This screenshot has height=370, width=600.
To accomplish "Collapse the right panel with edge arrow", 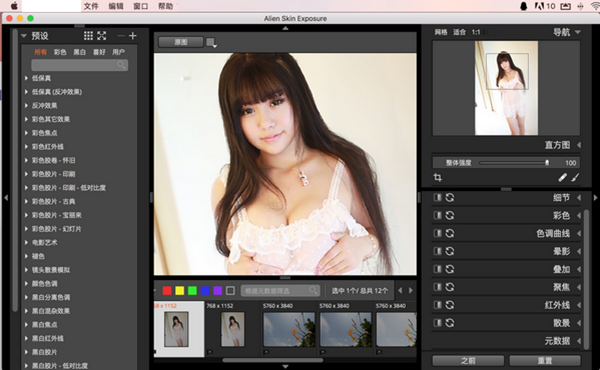I will coord(595,198).
